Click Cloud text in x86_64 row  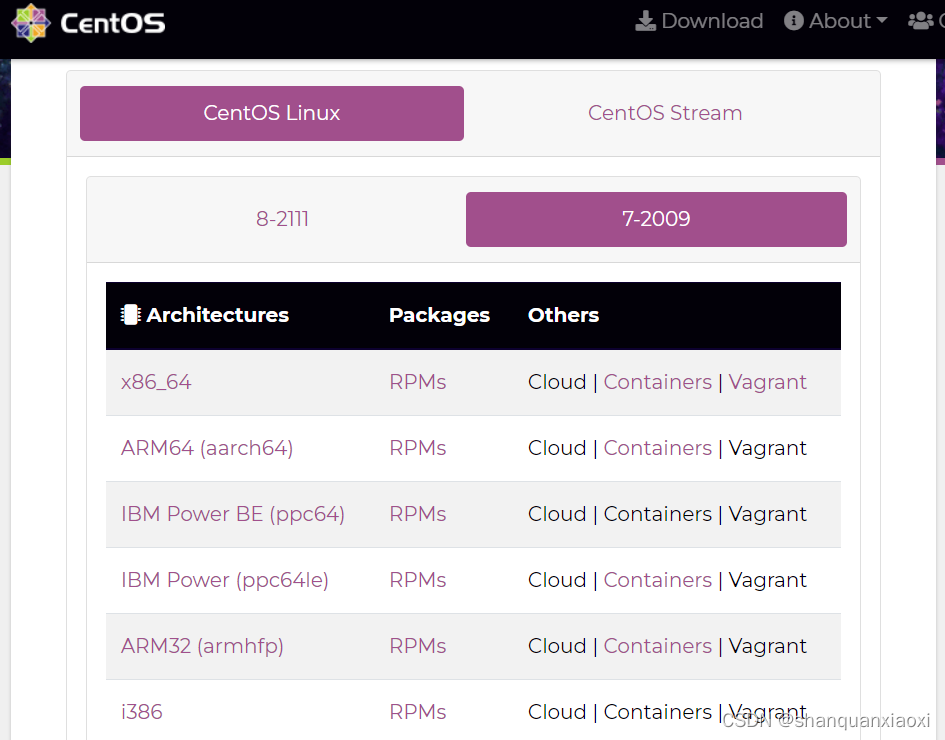(x=557, y=382)
